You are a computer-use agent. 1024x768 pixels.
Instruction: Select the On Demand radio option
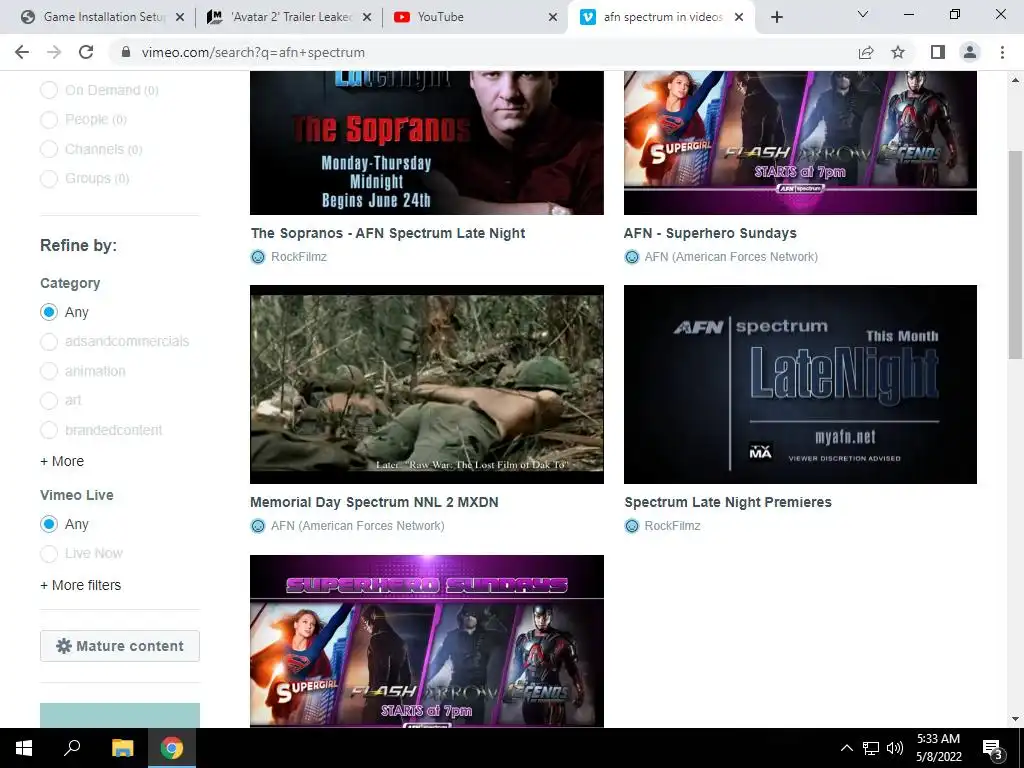pyautogui.click(x=49, y=90)
